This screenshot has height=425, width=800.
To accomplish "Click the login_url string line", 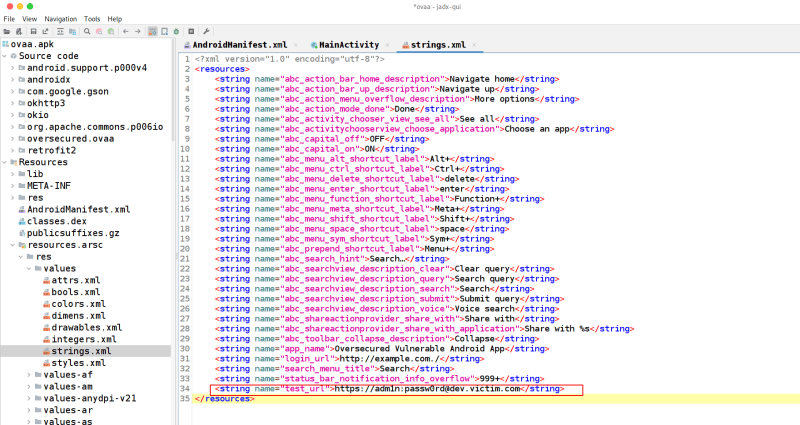I will 349,359.
